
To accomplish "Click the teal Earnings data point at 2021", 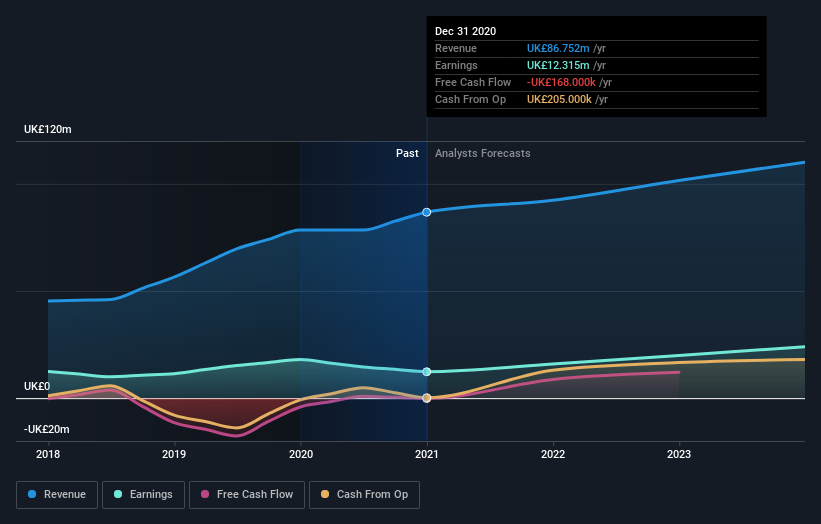I will [x=427, y=372].
